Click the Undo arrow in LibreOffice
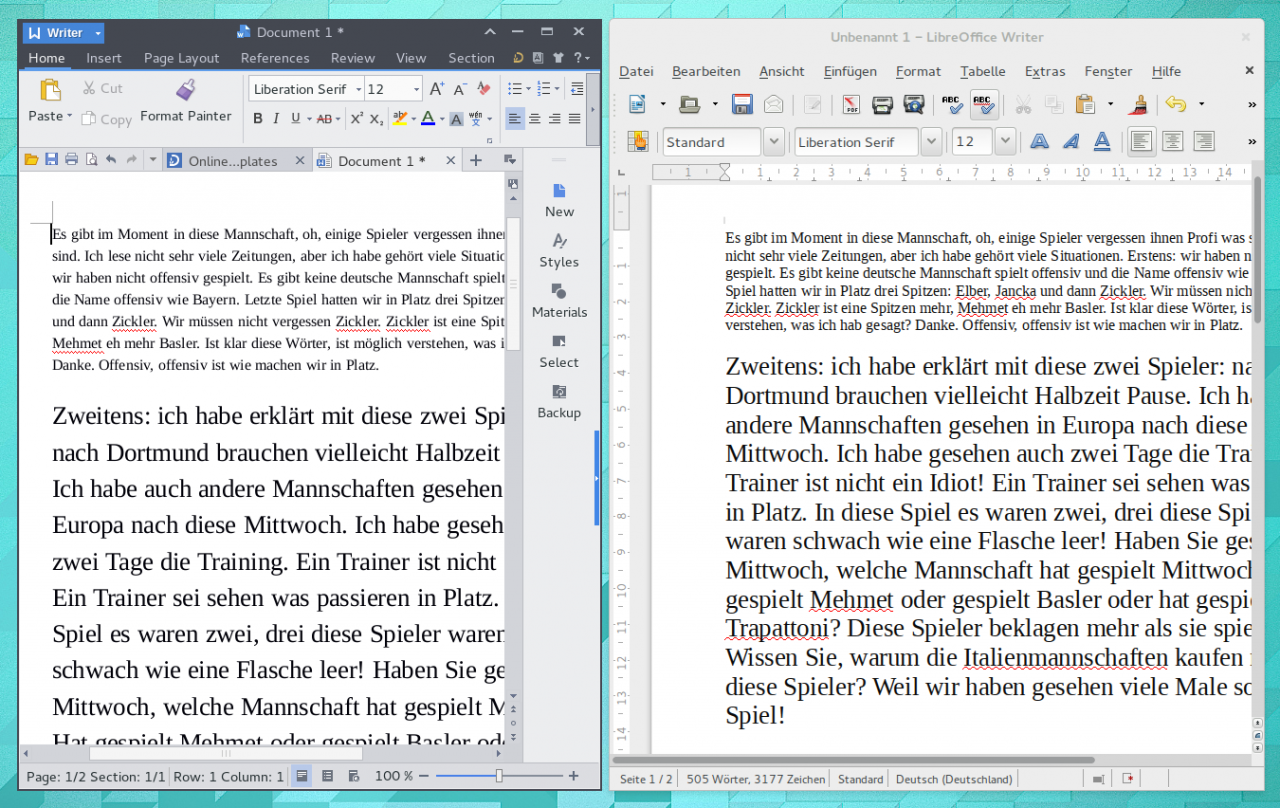The image size is (1280, 808). tap(1175, 104)
